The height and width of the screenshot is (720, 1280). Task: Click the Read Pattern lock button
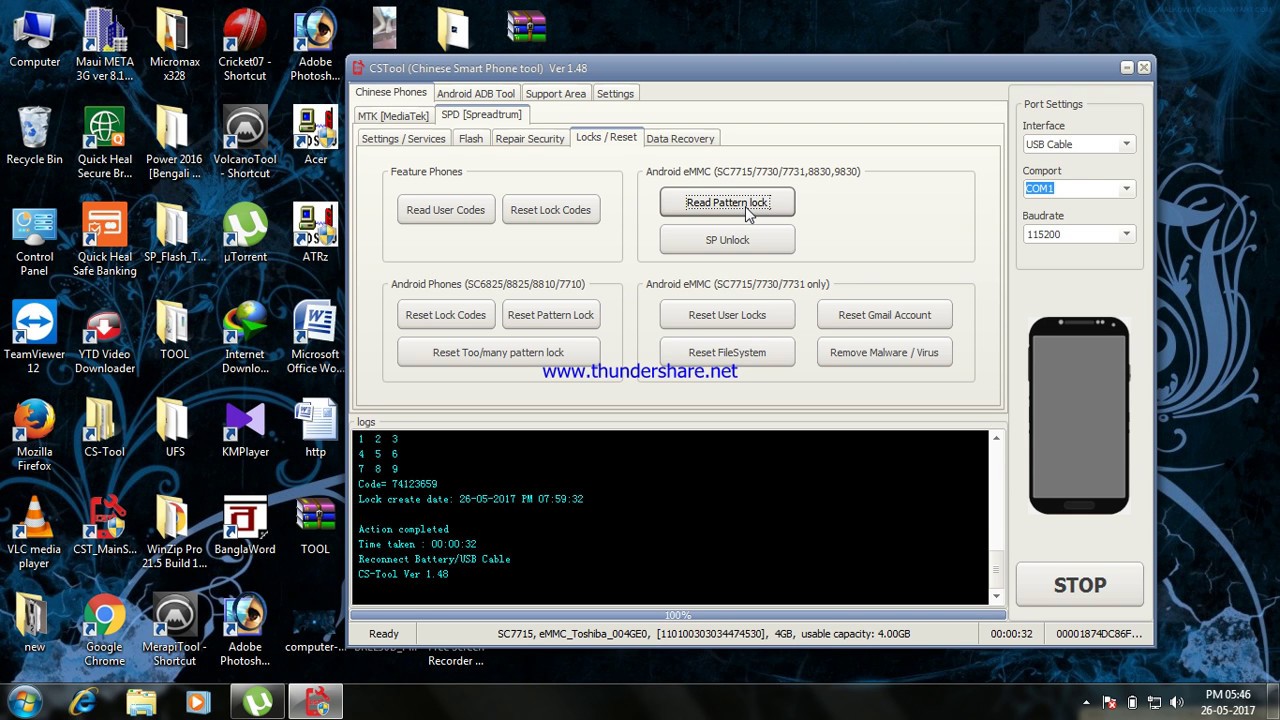point(727,202)
